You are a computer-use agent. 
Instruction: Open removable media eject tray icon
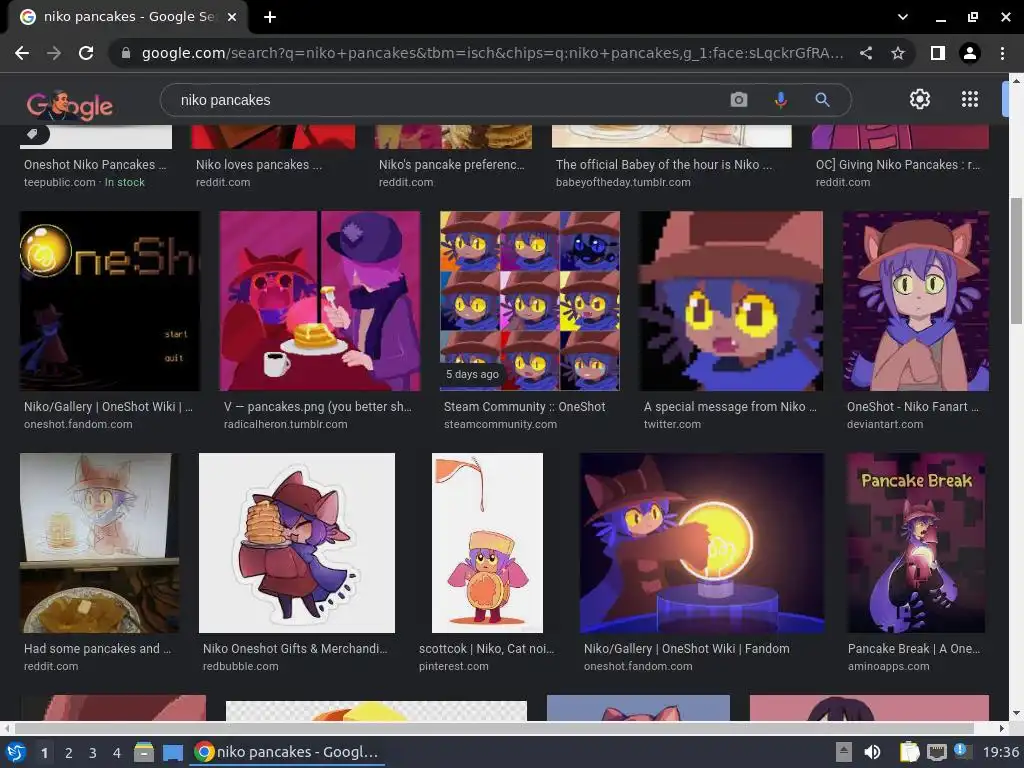[x=844, y=752]
